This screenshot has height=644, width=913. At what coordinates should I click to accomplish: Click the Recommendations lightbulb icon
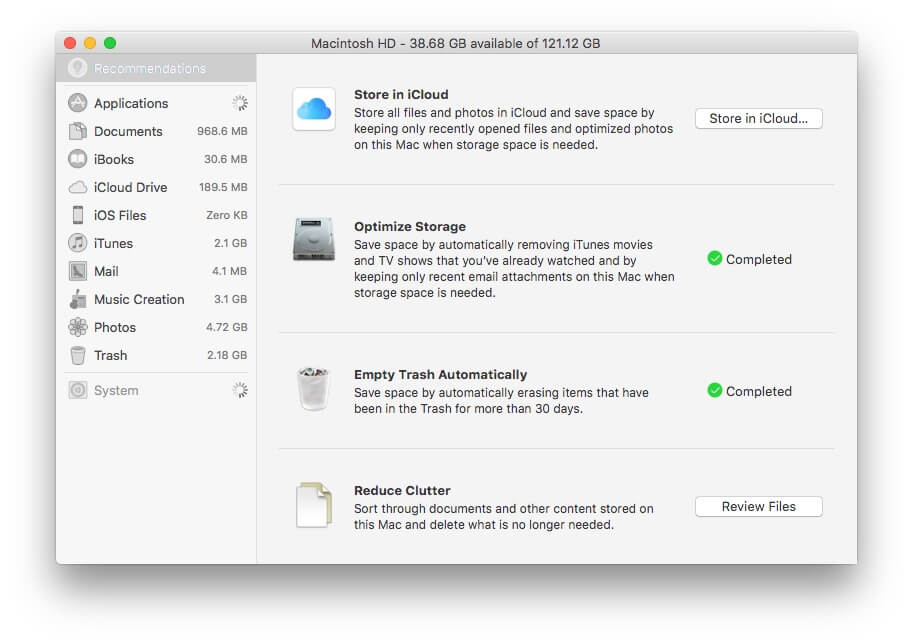pyautogui.click(x=77, y=68)
